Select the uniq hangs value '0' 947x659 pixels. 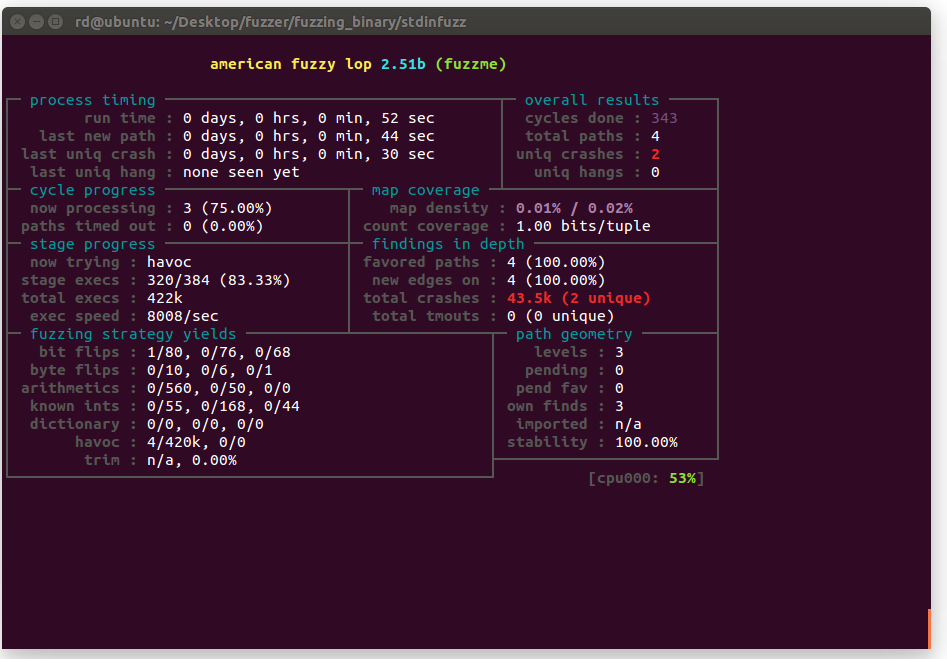655,173
